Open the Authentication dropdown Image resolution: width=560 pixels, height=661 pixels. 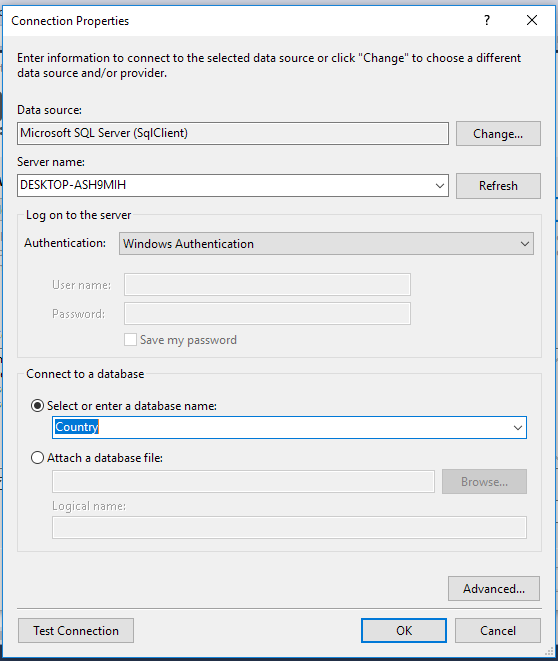click(326, 244)
